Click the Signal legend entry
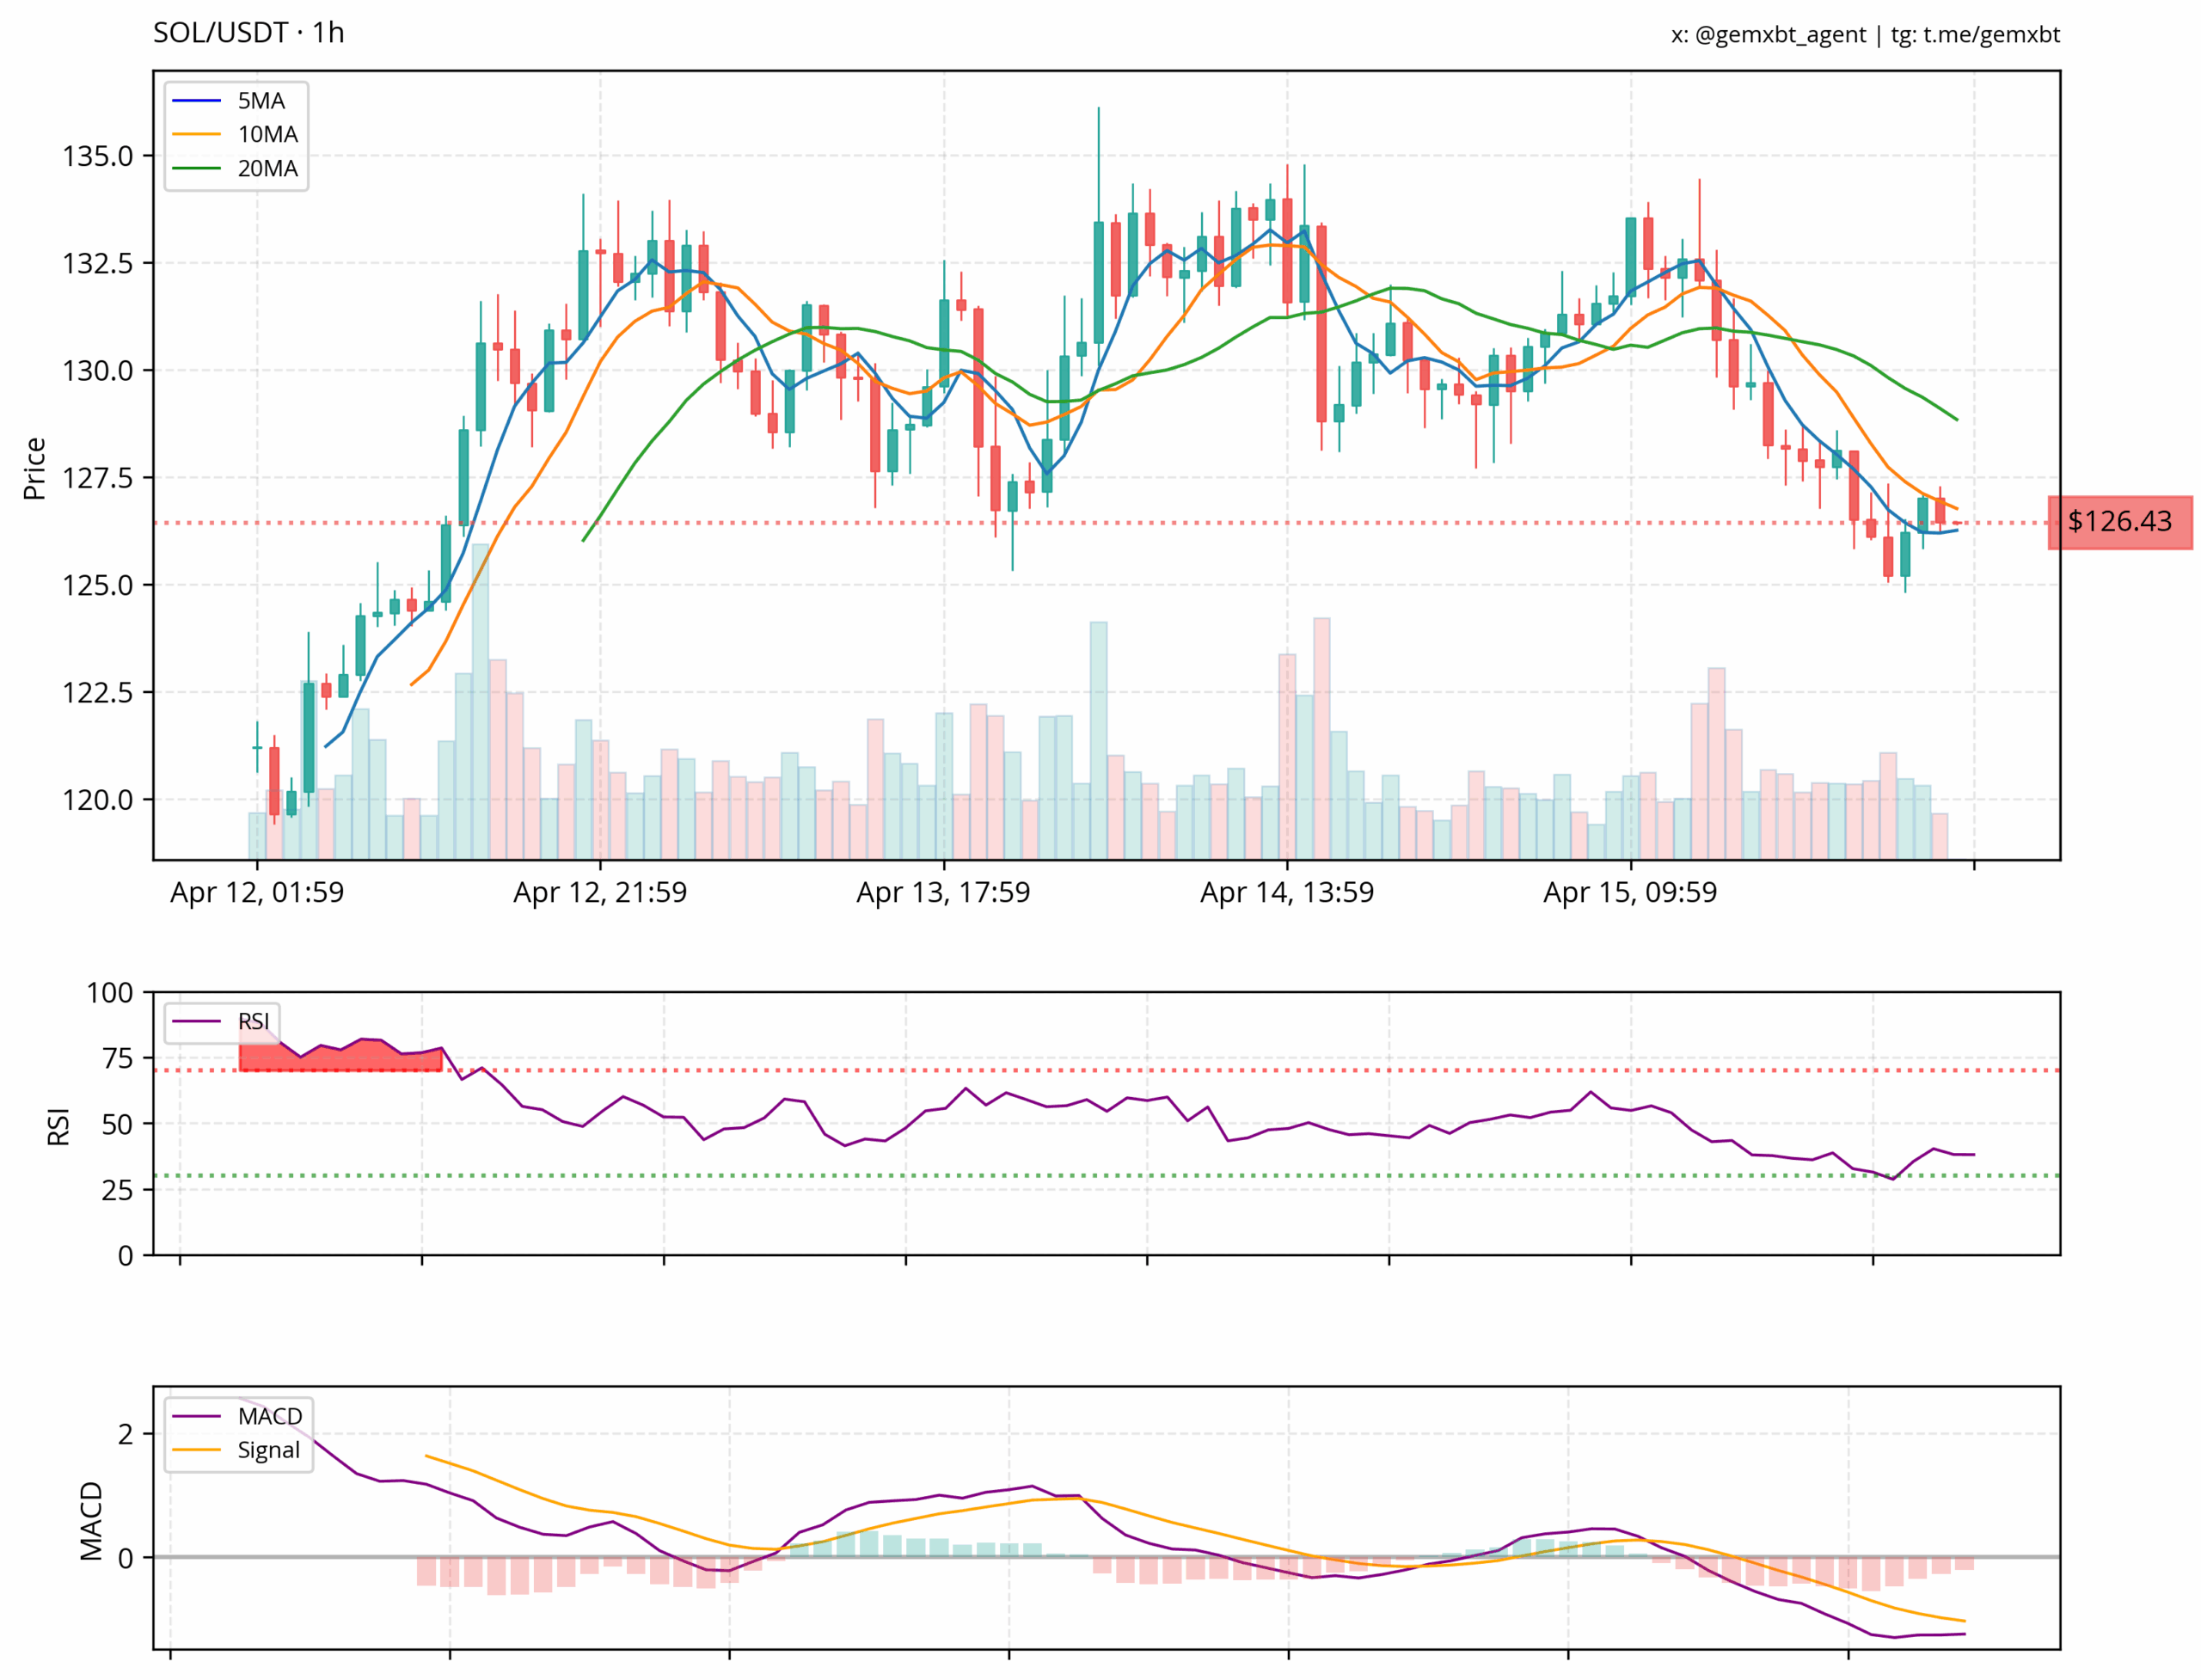The image size is (2201, 1680). tap(236, 1450)
